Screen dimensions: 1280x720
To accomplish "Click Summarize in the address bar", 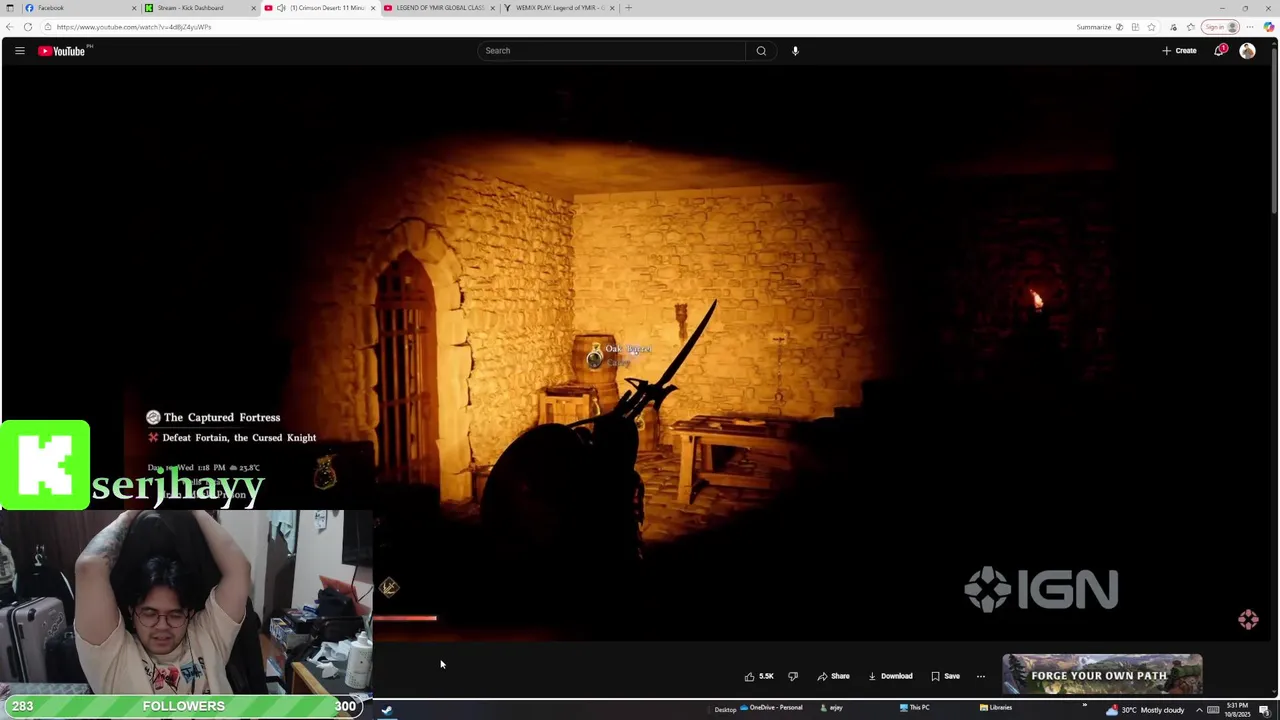I will pyautogui.click(x=1093, y=27).
